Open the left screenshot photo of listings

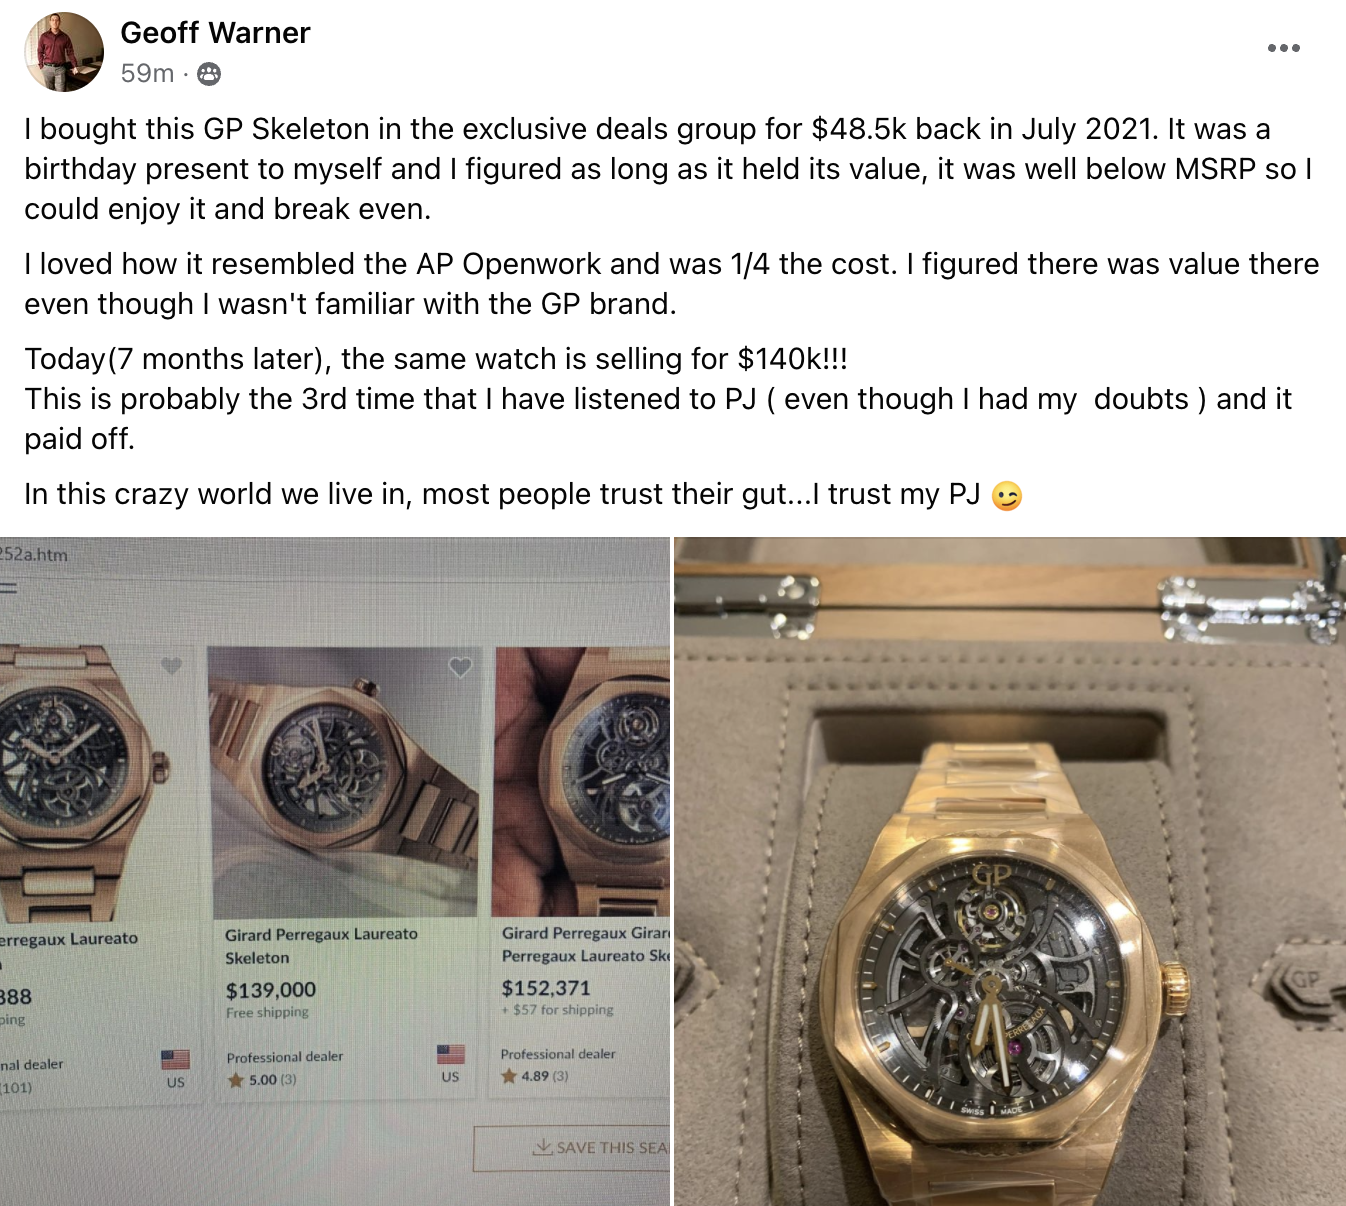[x=335, y=871]
